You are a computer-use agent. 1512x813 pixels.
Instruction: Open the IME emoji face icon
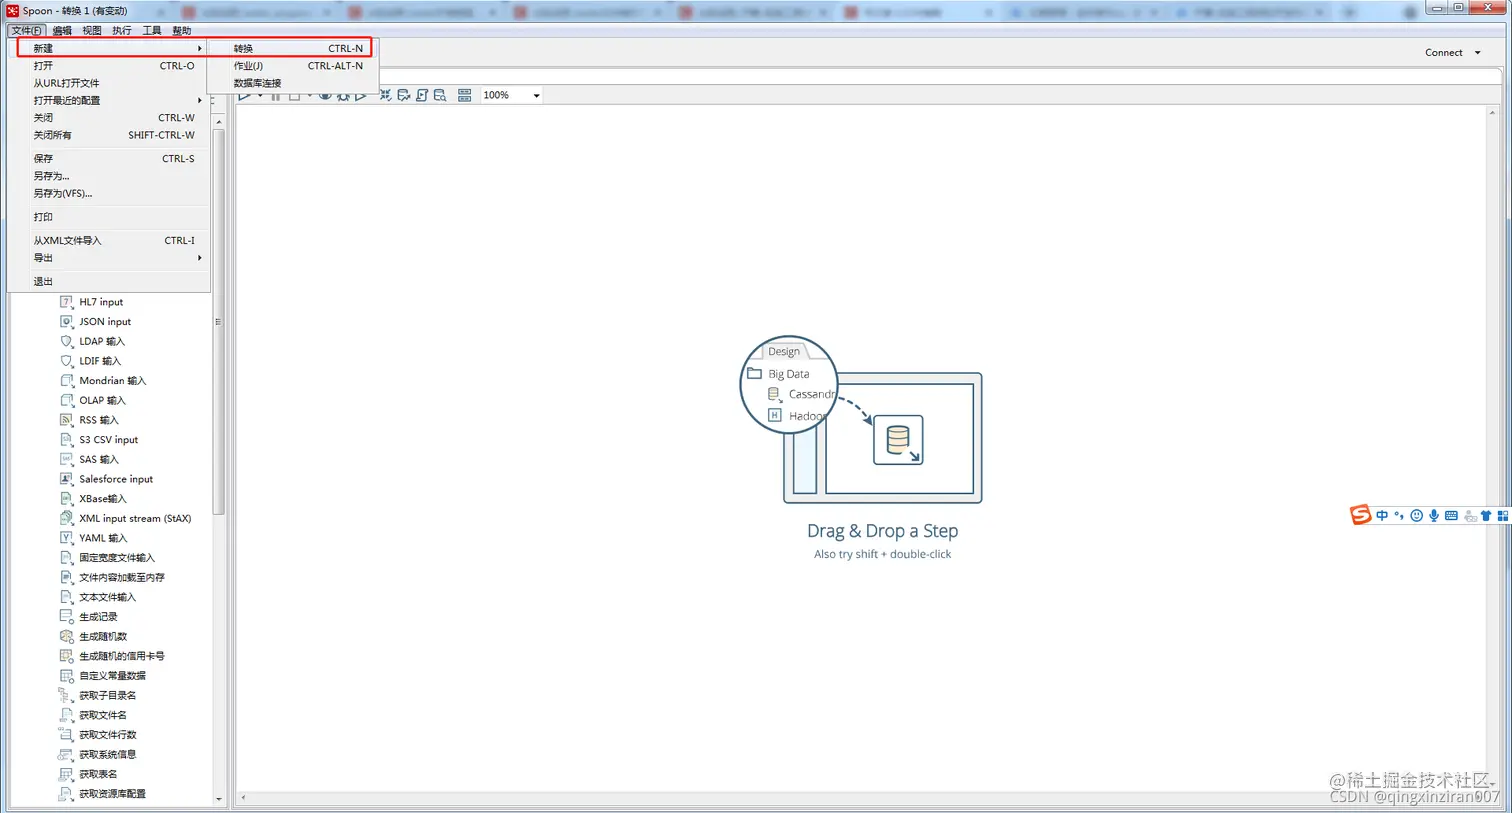click(x=1416, y=516)
